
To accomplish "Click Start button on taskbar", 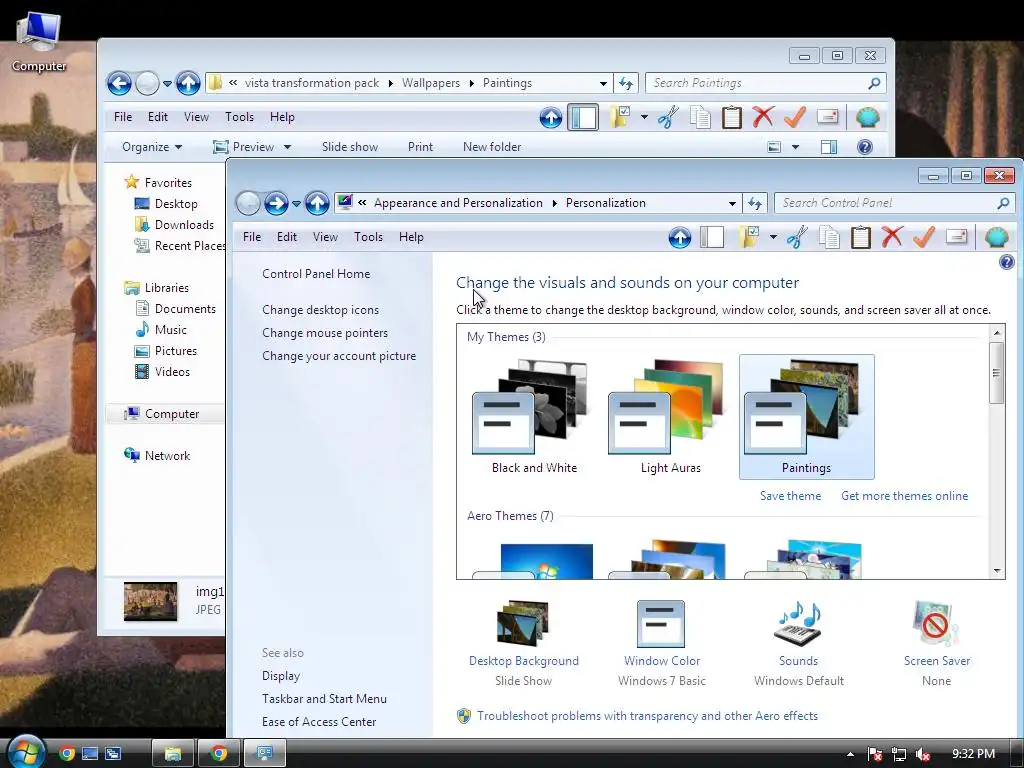I will tap(26, 752).
